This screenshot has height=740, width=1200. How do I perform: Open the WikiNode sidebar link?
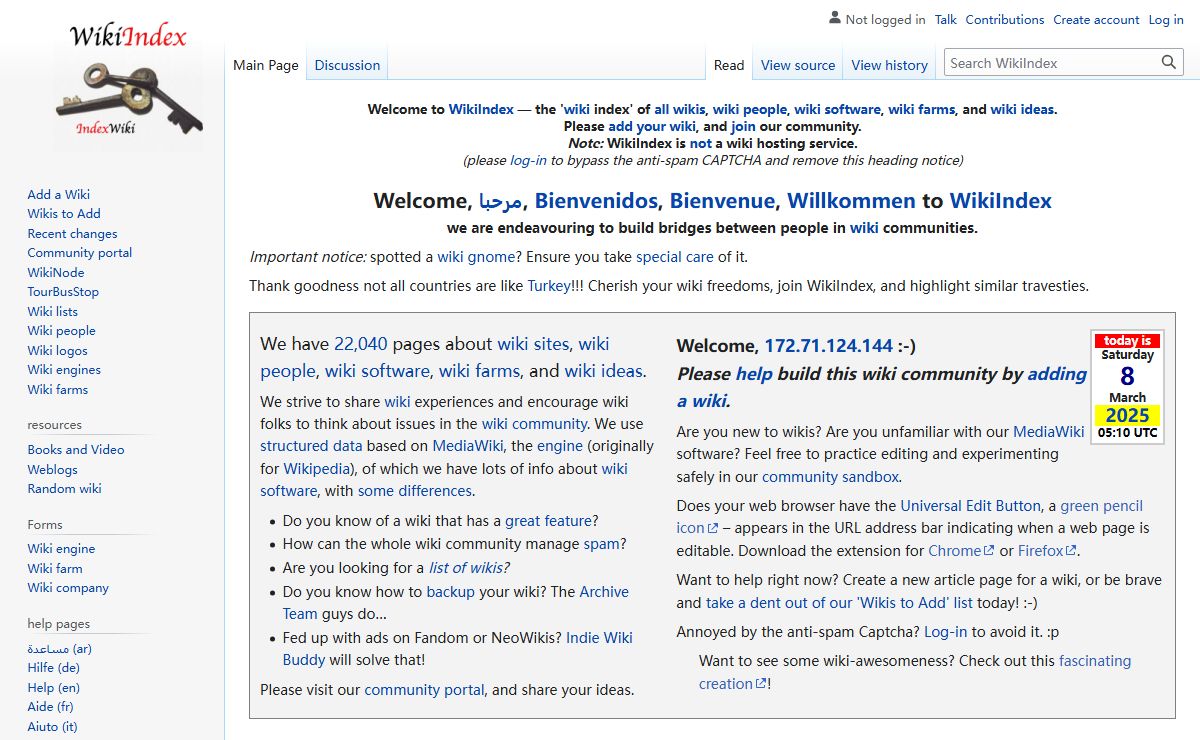pos(56,272)
